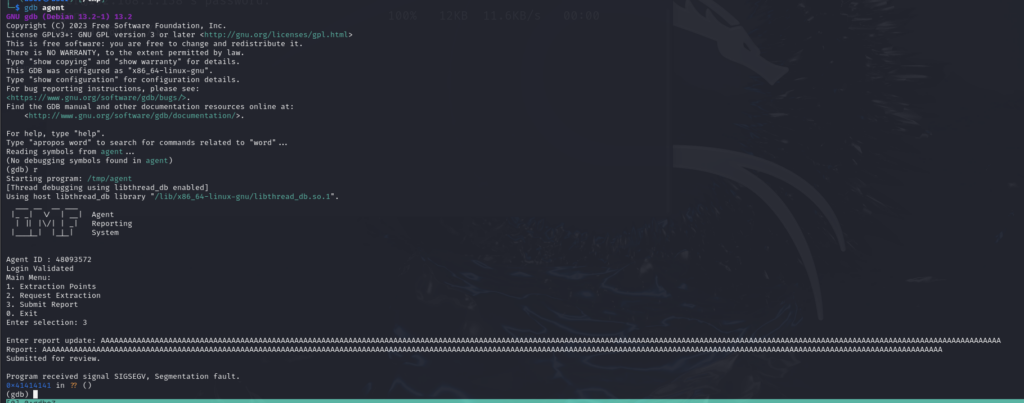Image resolution: width=1024 pixels, height=403 pixels.
Task: Click '[Thread debugging using libthread_db enabled]' line
Action: (107, 187)
